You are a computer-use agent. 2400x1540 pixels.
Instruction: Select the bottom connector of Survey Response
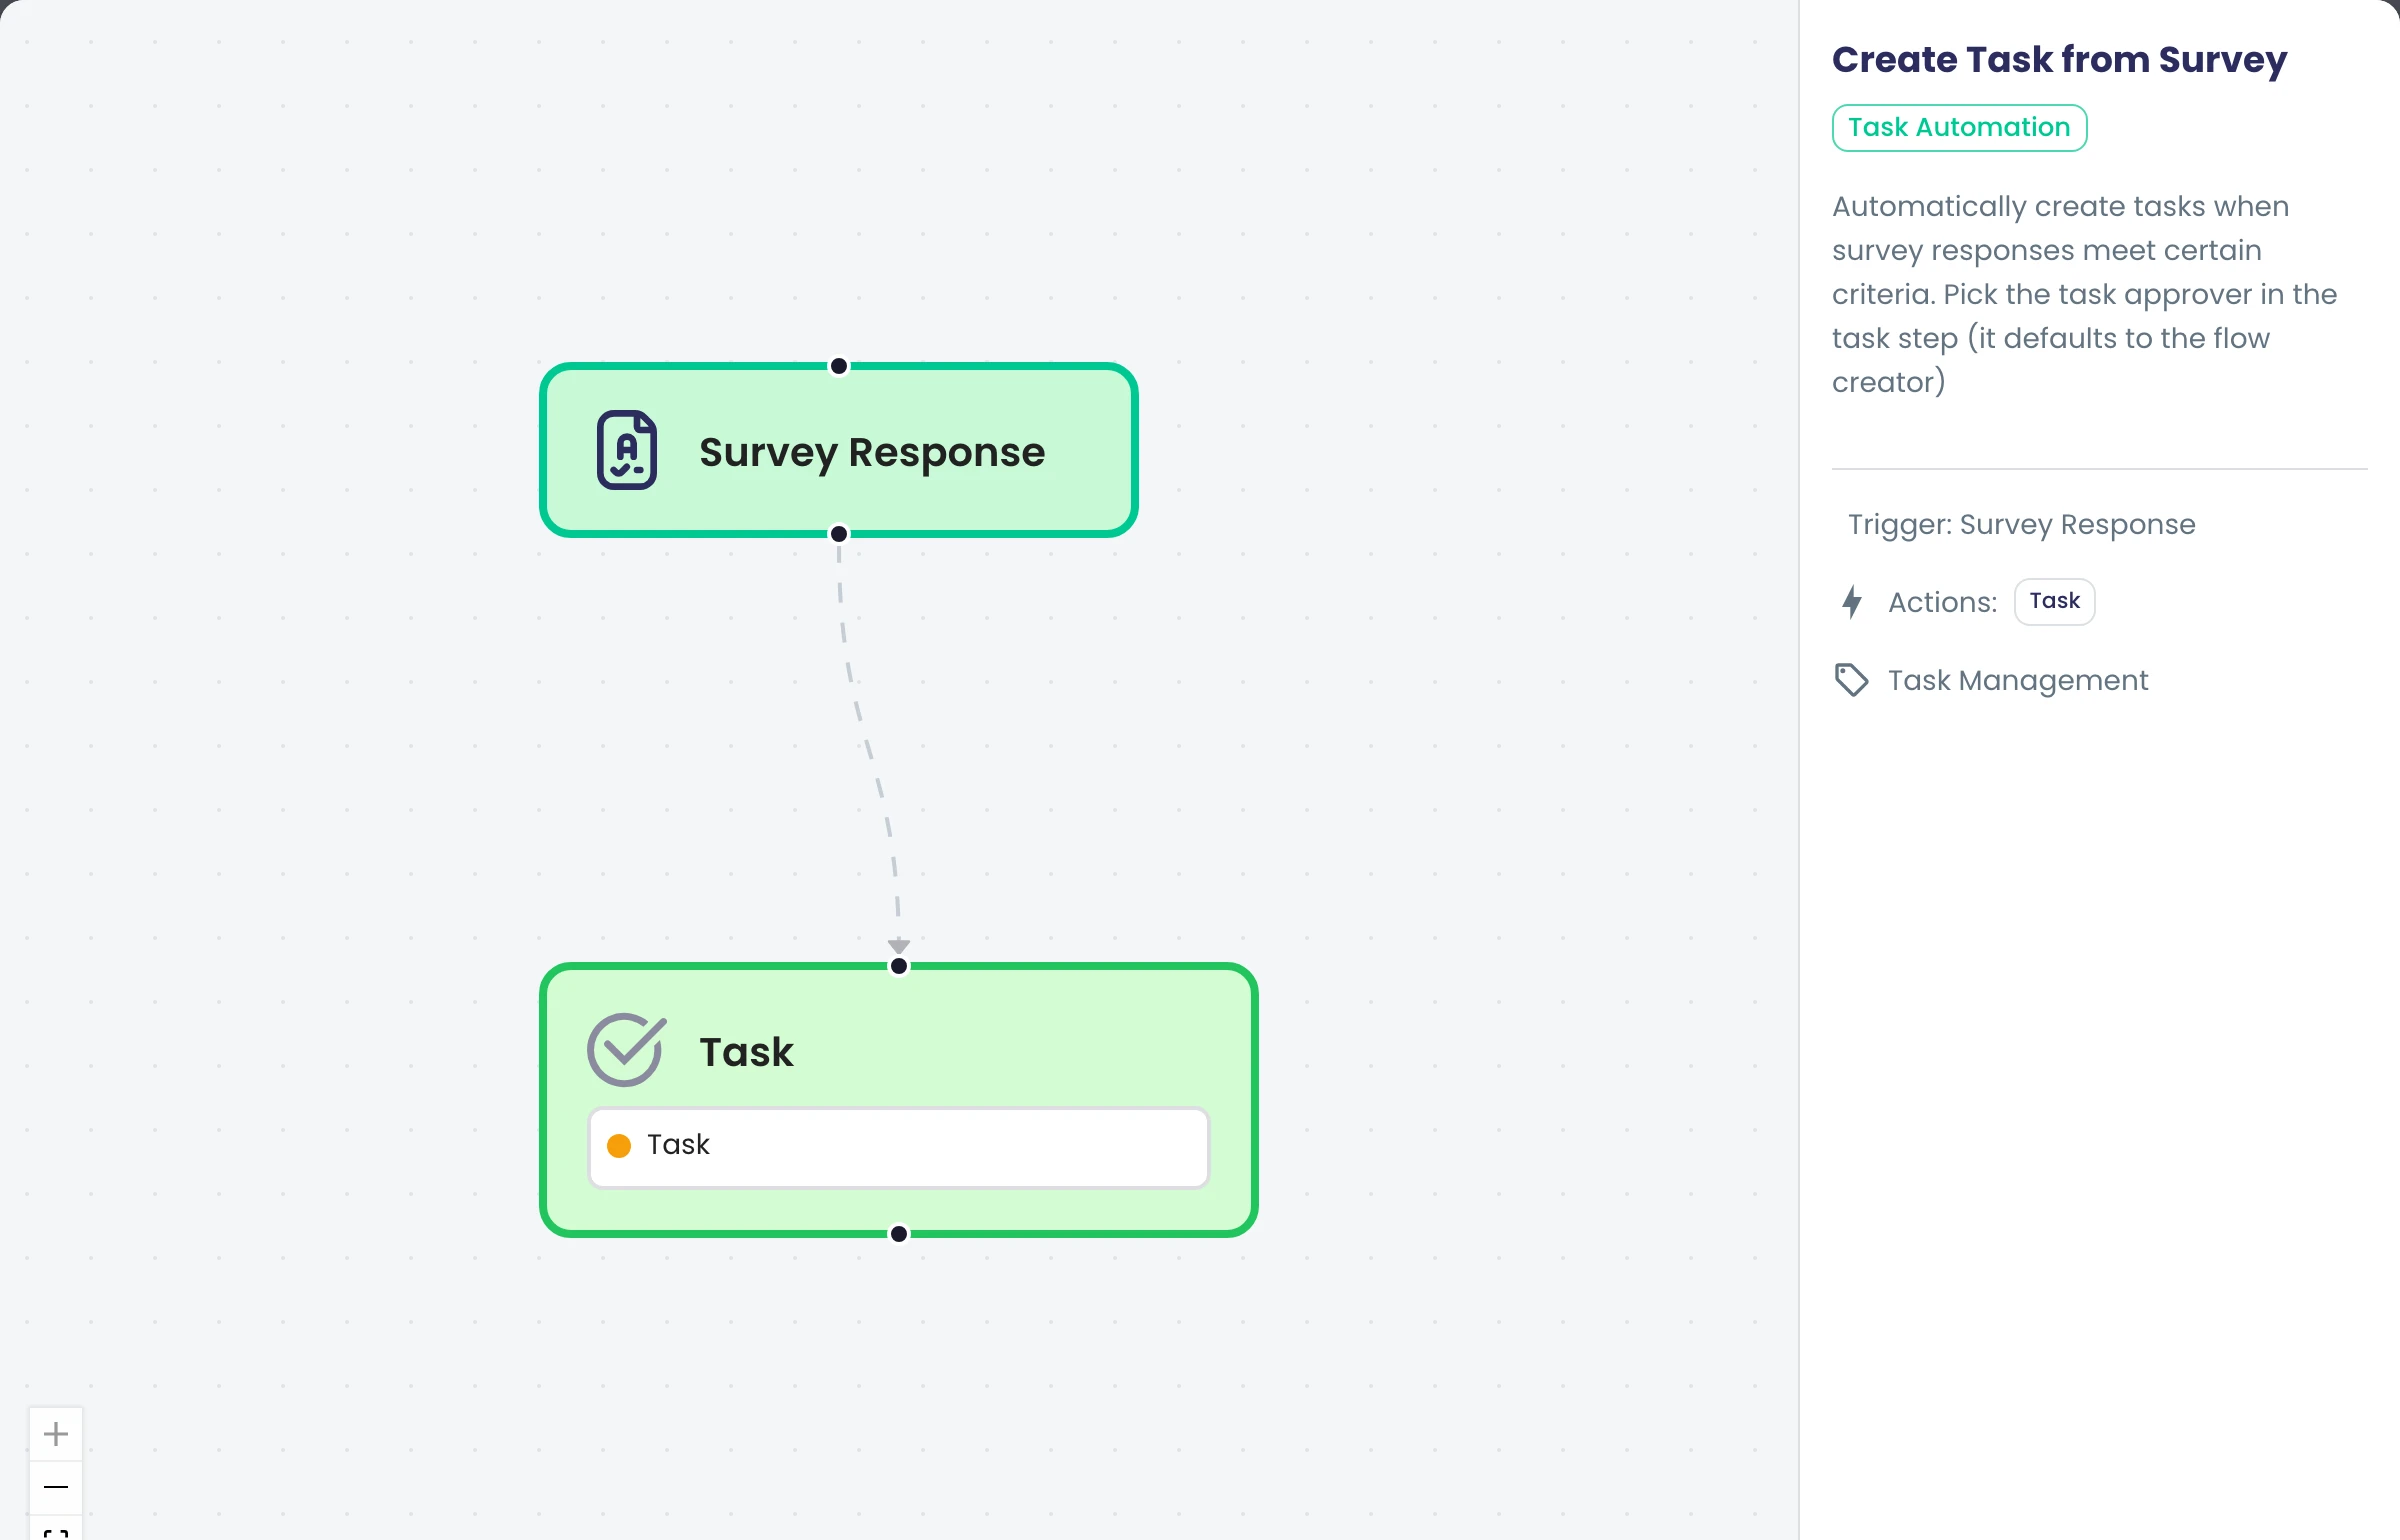839,534
